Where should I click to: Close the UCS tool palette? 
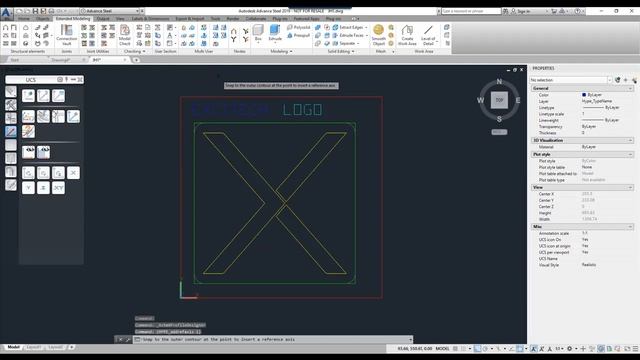point(80,80)
